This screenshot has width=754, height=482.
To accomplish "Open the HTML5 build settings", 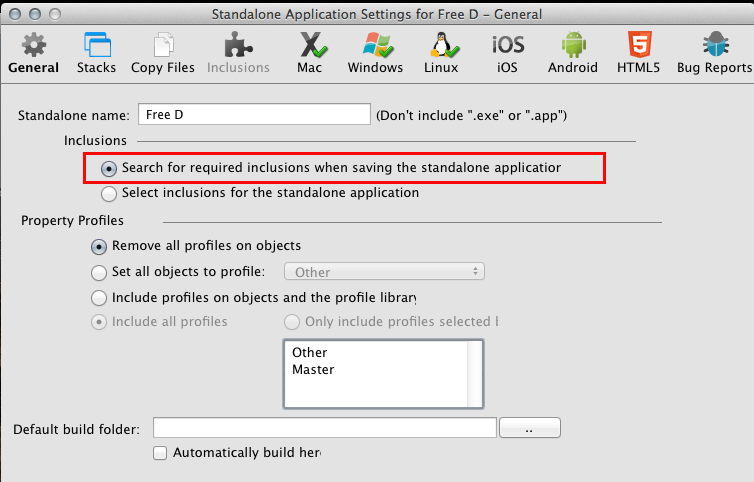I will coord(639,53).
